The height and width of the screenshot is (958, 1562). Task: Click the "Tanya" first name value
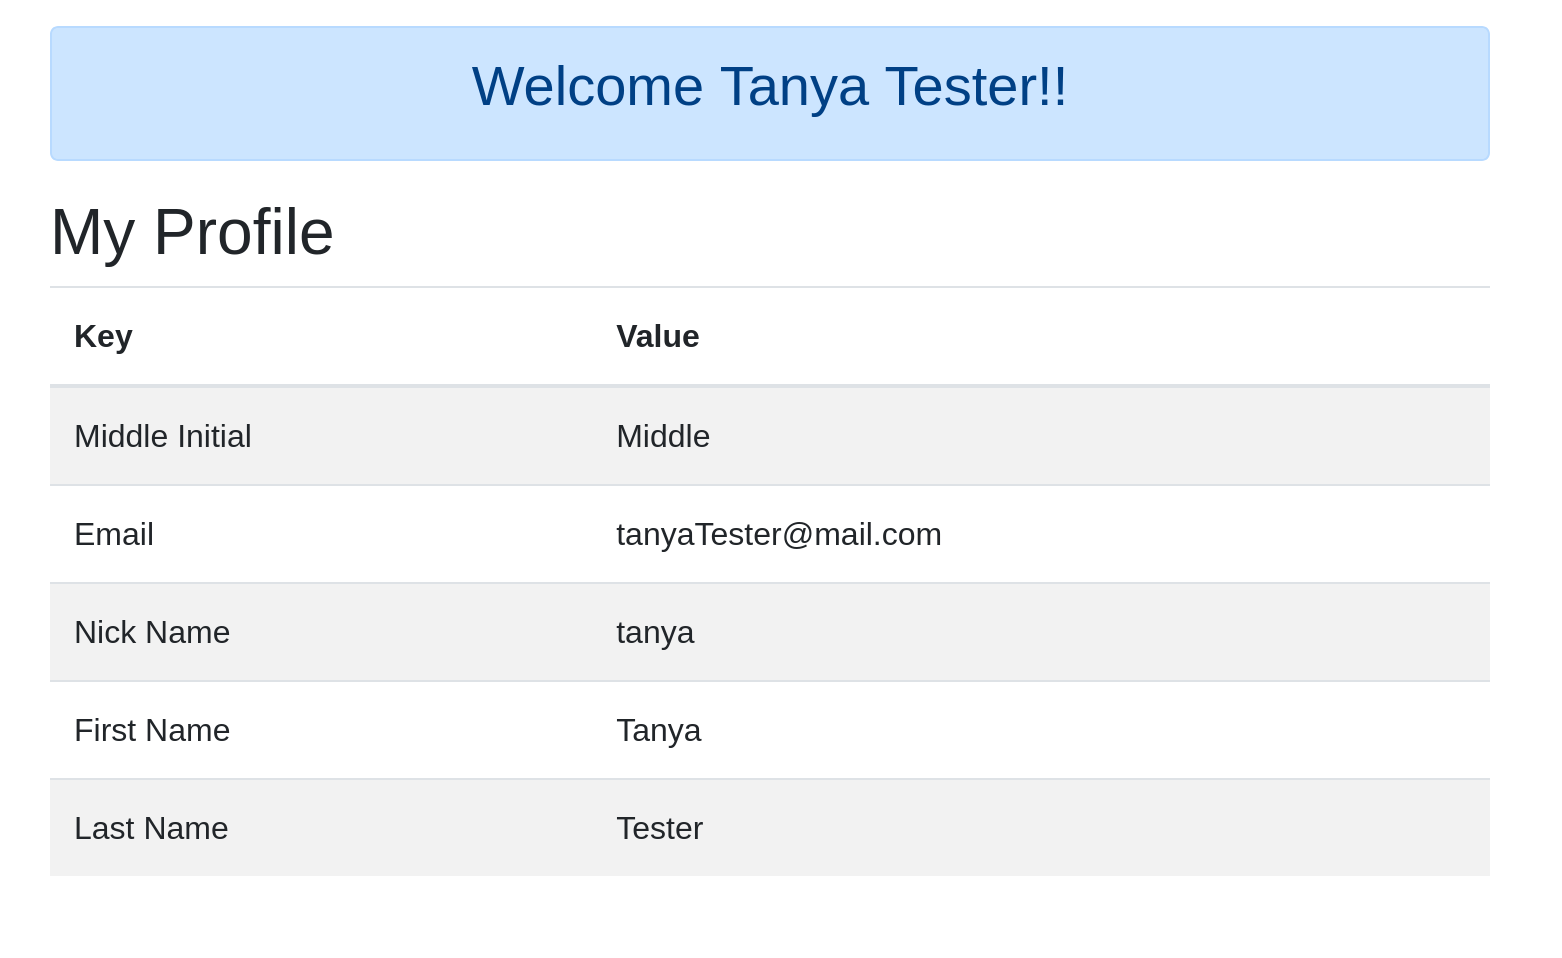658,731
